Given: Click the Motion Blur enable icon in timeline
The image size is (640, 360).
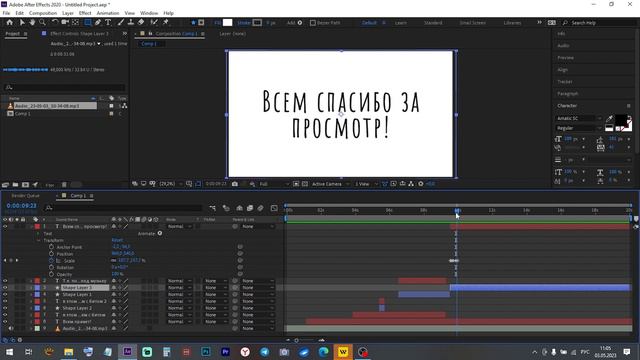Looking at the screenshot, I should 260,208.
